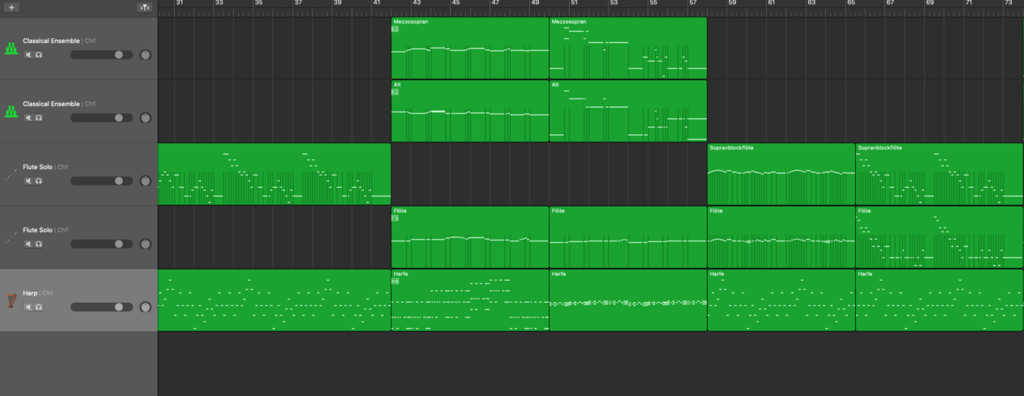1024x396 pixels.
Task: Mute the Flute Solo track with Flöte regions
Action: (28, 244)
